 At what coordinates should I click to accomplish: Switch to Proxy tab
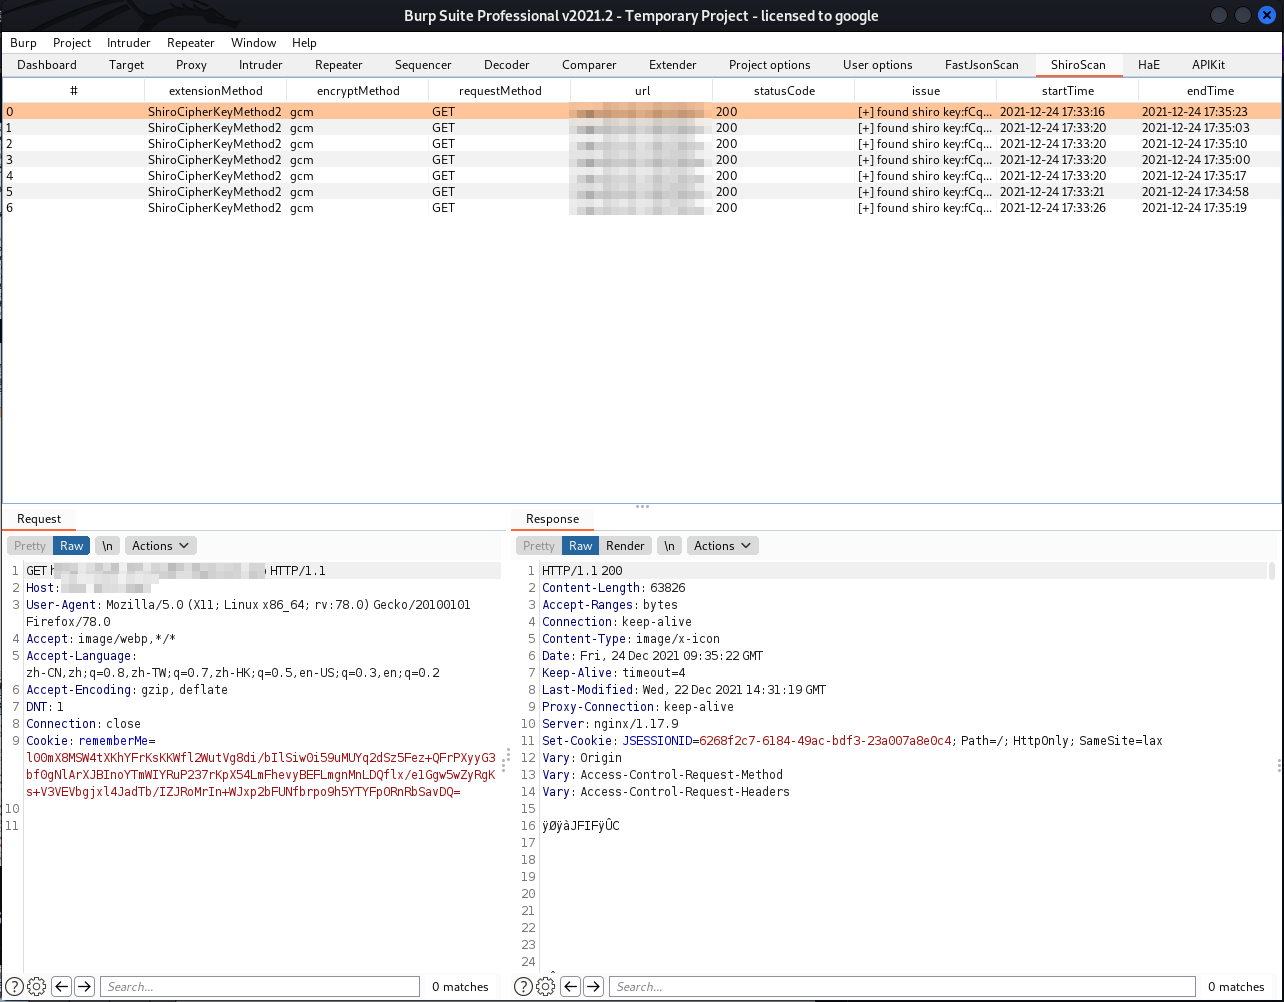pyautogui.click(x=192, y=65)
